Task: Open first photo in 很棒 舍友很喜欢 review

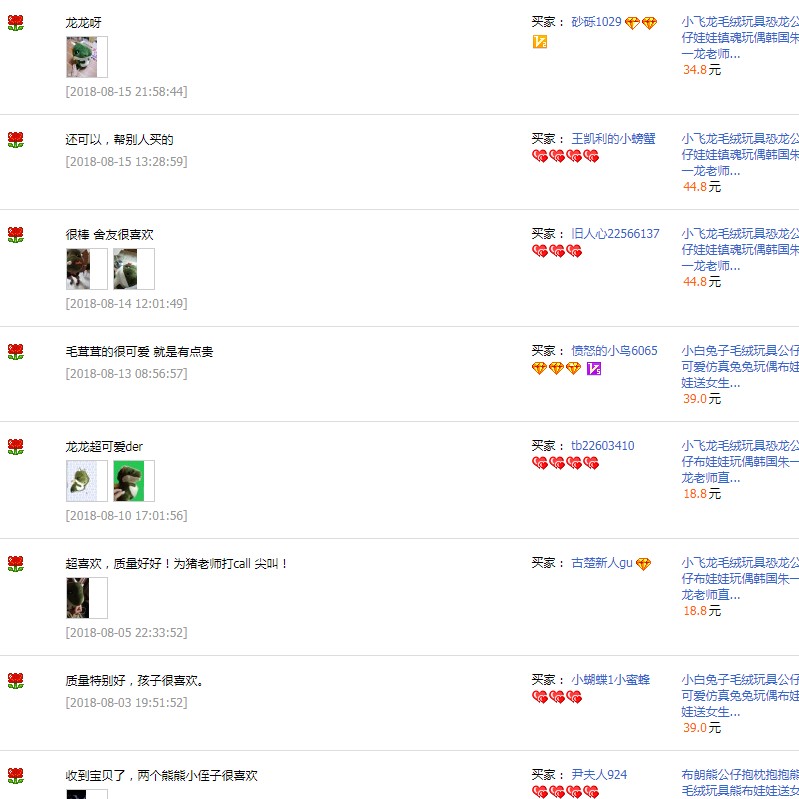Action: point(87,269)
